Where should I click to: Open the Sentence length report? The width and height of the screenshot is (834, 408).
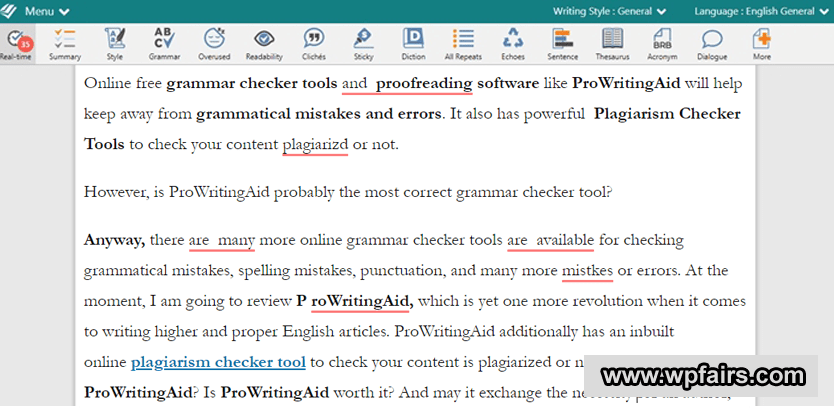point(562,44)
